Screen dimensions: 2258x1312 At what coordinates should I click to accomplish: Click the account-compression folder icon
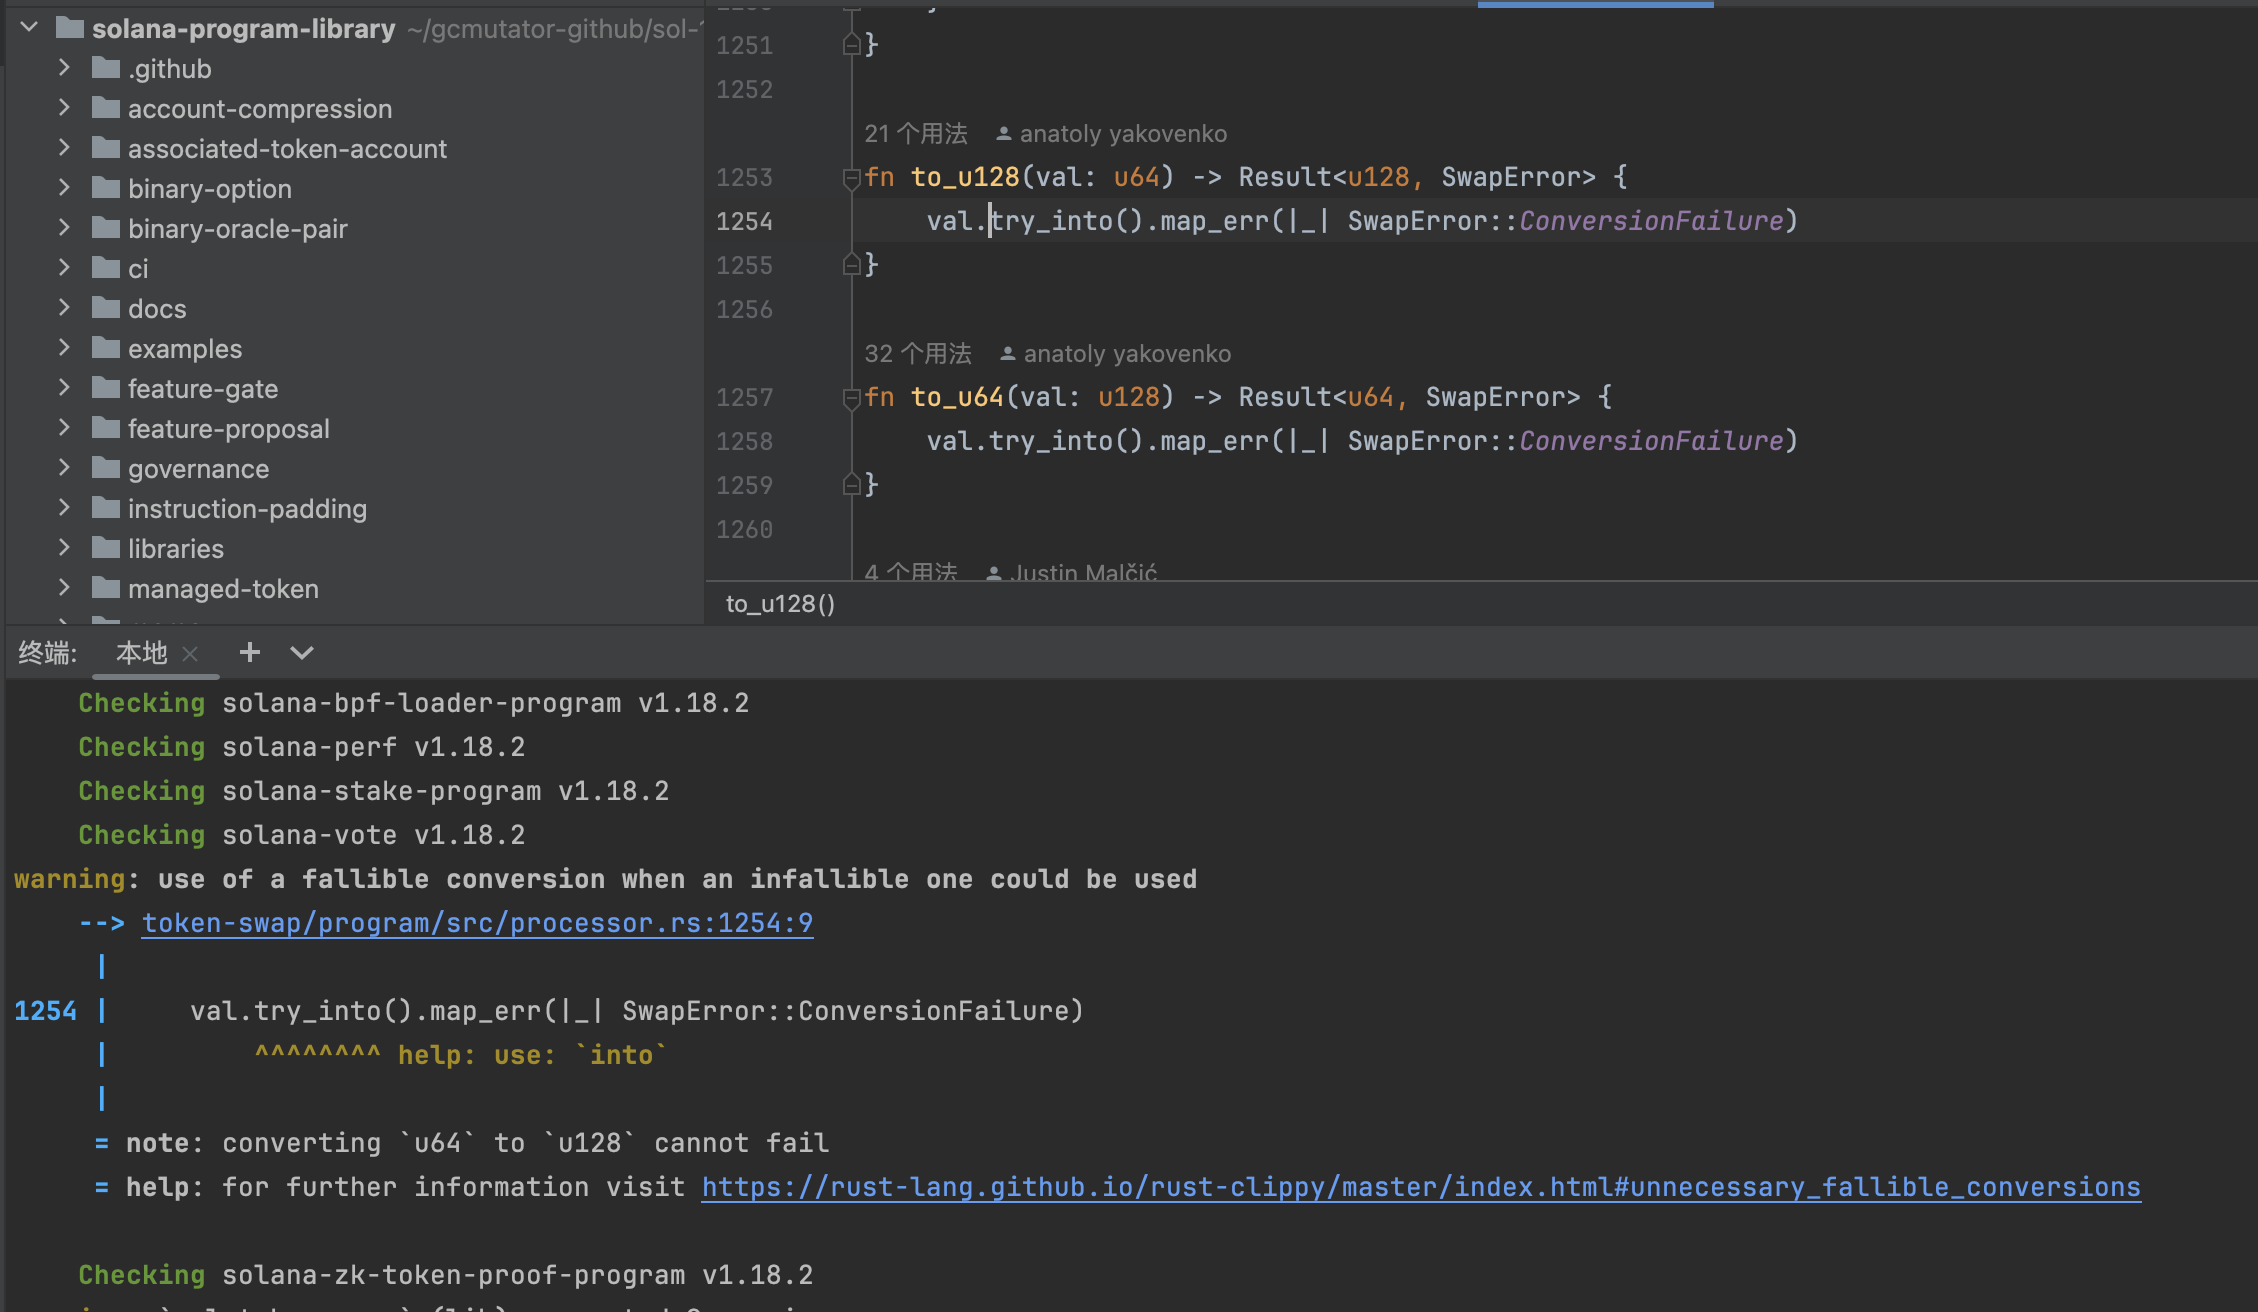pyautogui.click(x=106, y=108)
